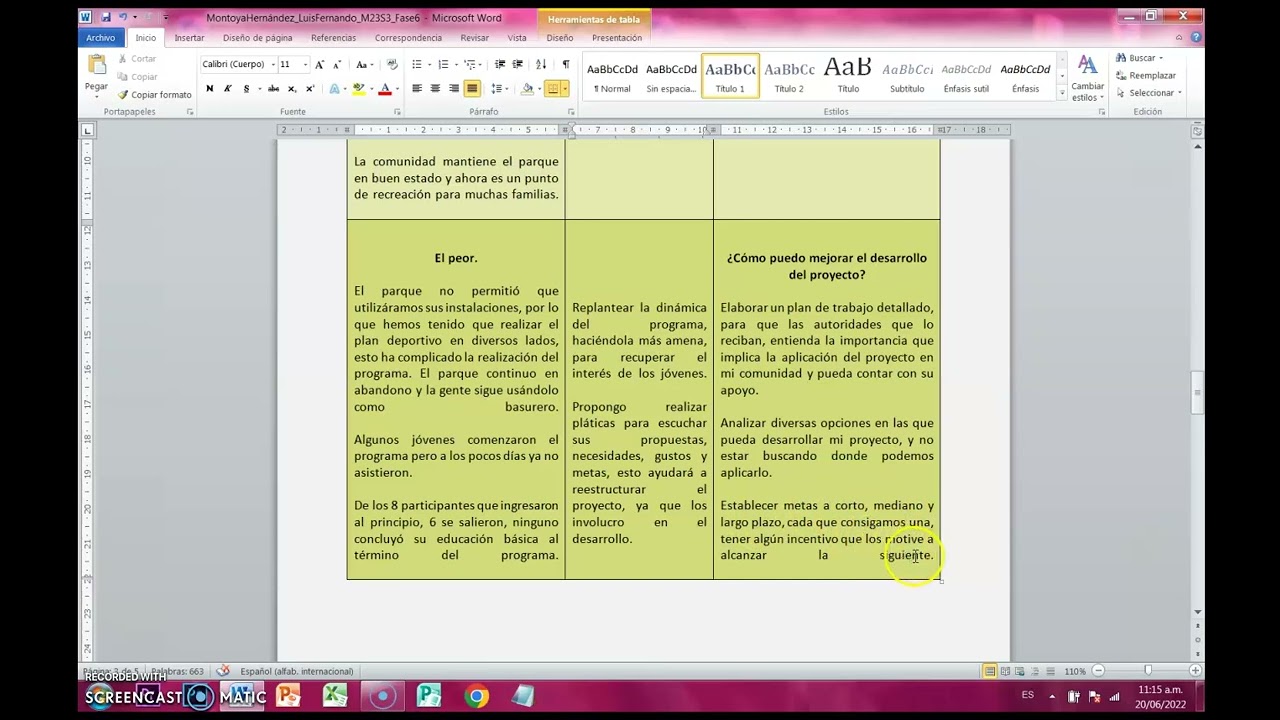This screenshot has width=1280, height=720.
Task: Click the proofing errors icon in status bar
Action: click(222, 671)
